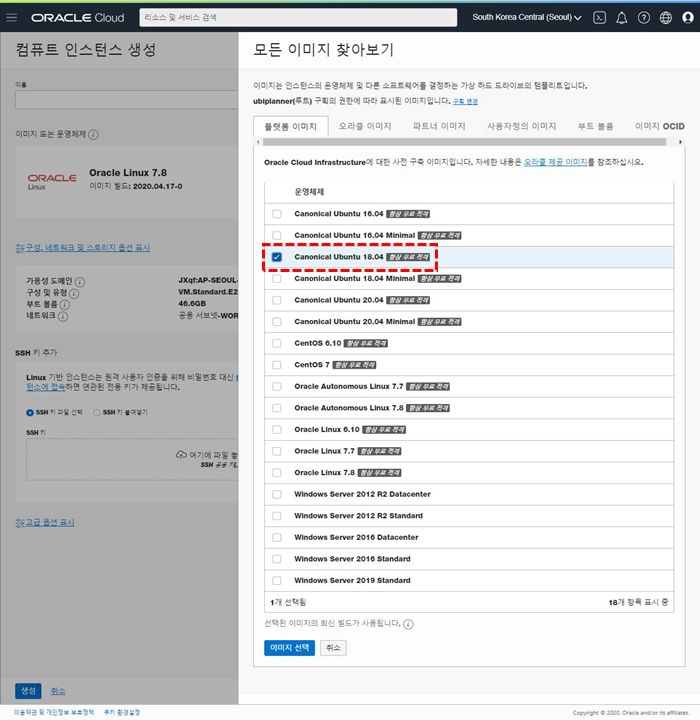Switch to 이미지 OCID tab
700x720 pixels.
point(660,126)
